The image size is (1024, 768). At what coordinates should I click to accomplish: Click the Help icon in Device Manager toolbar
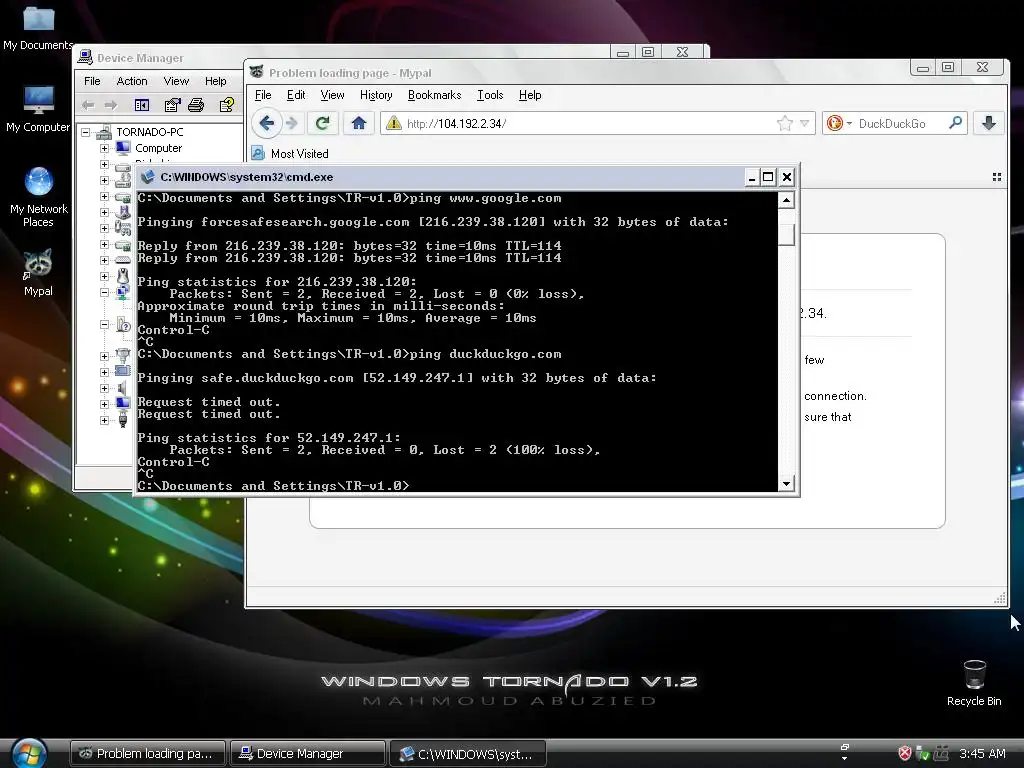tap(227, 105)
